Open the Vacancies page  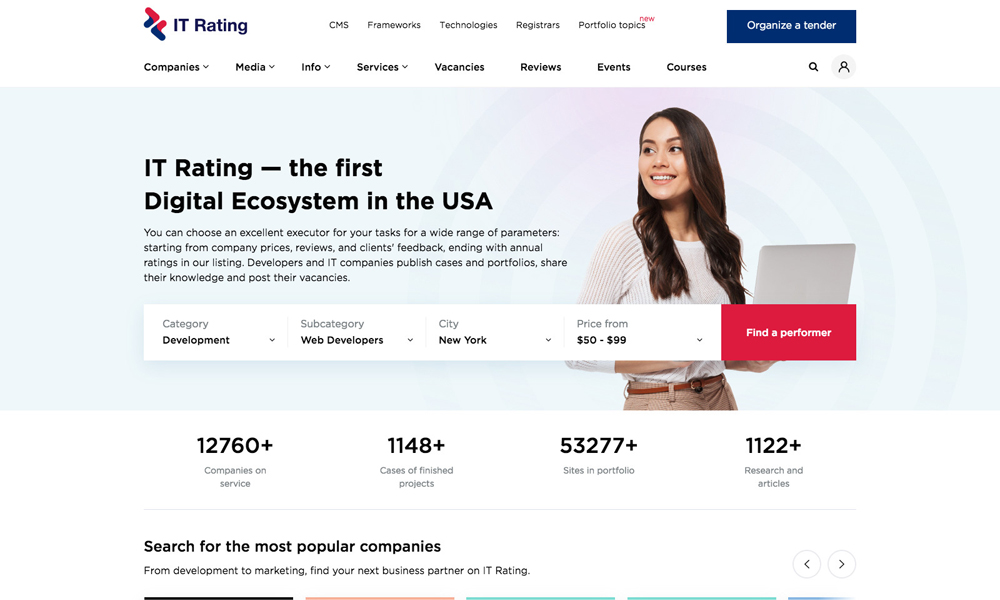click(x=459, y=67)
